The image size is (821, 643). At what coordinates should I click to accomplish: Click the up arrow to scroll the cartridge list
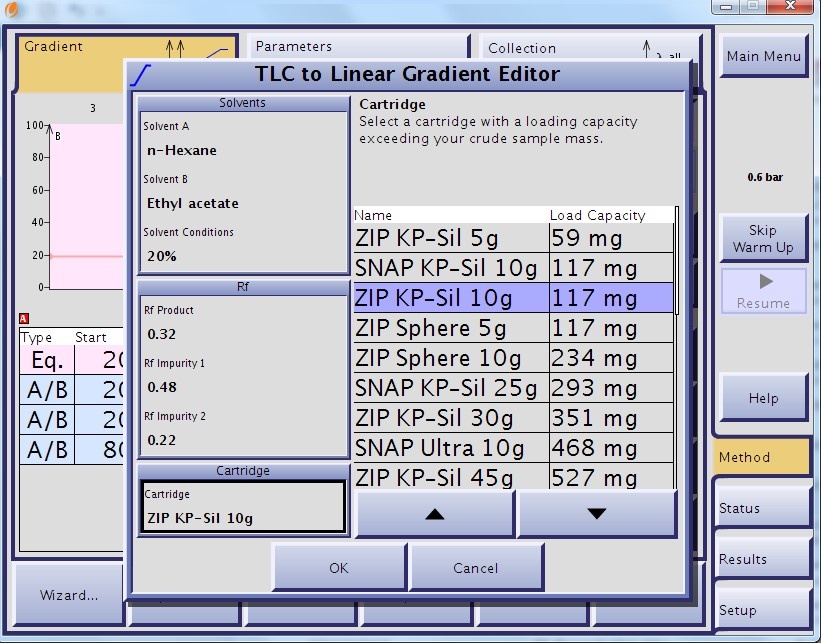tap(435, 514)
